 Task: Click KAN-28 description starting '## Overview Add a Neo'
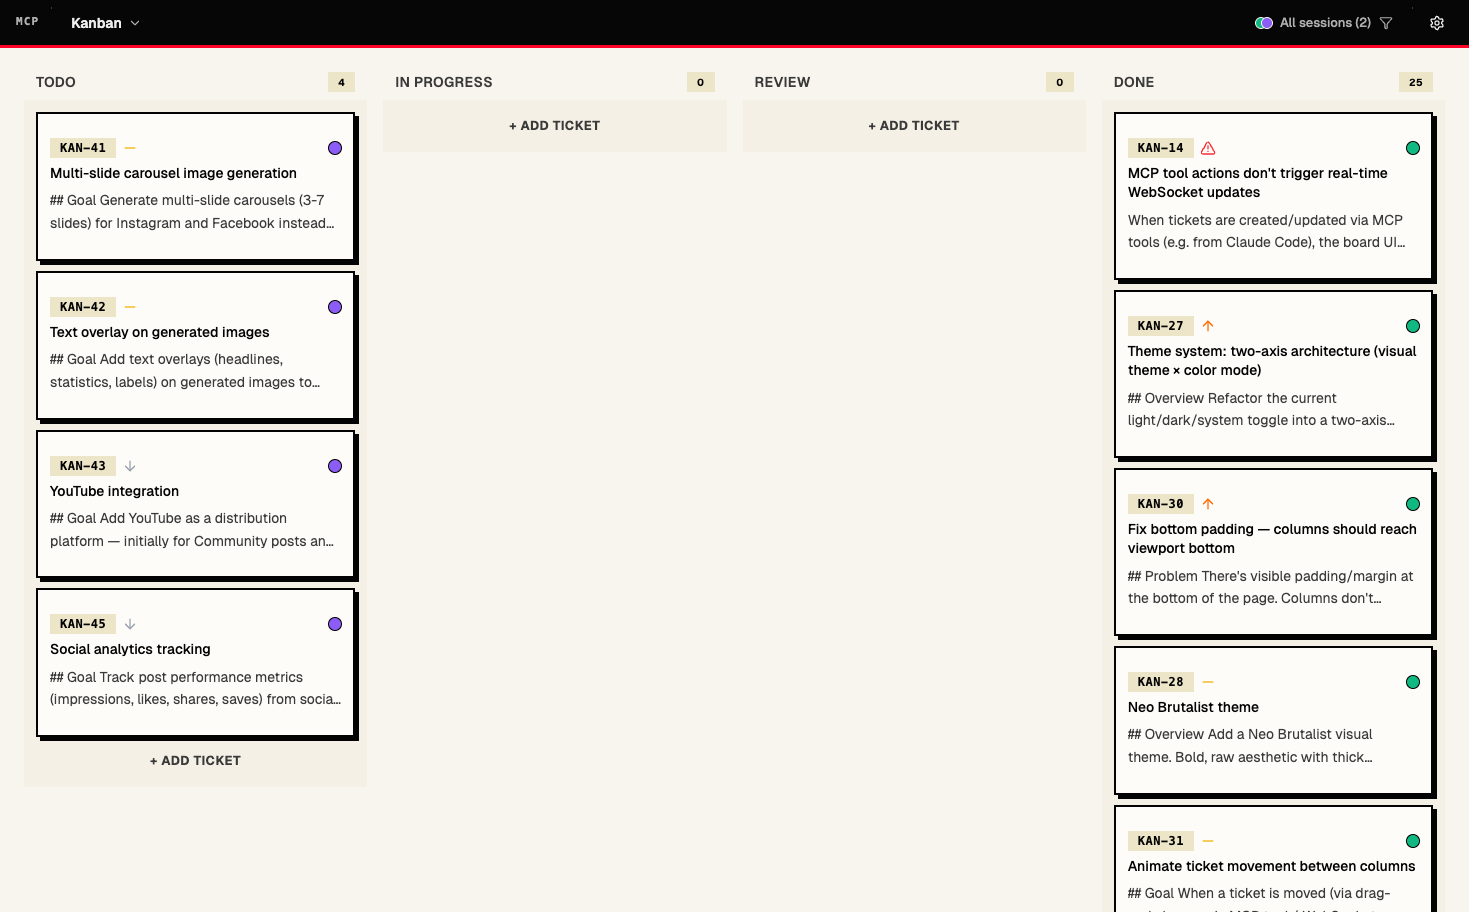point(1250,746)
